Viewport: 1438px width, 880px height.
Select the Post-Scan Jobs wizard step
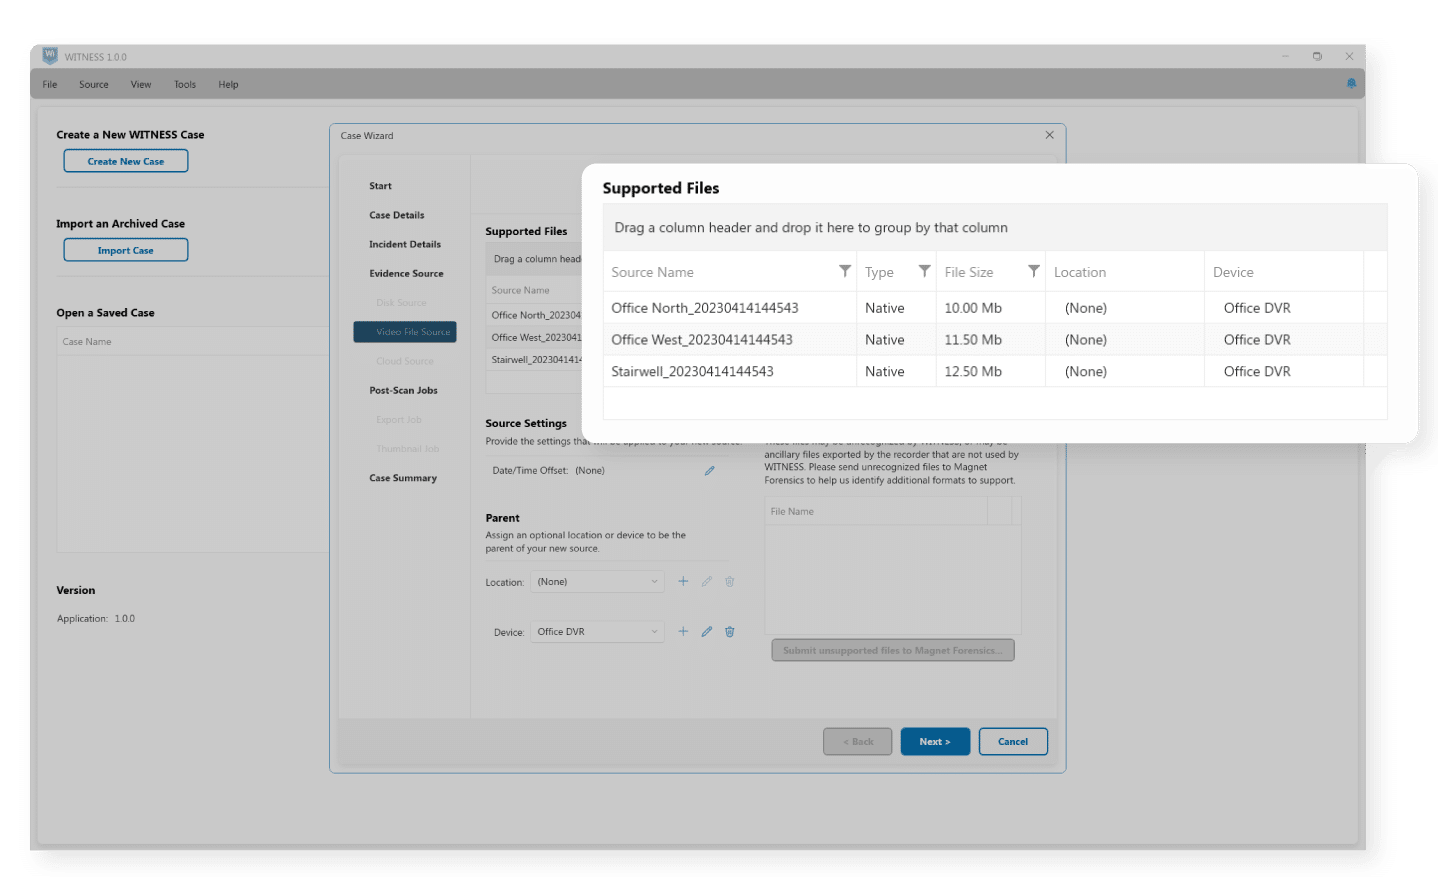pyautogui.click(x=403, y=390)
